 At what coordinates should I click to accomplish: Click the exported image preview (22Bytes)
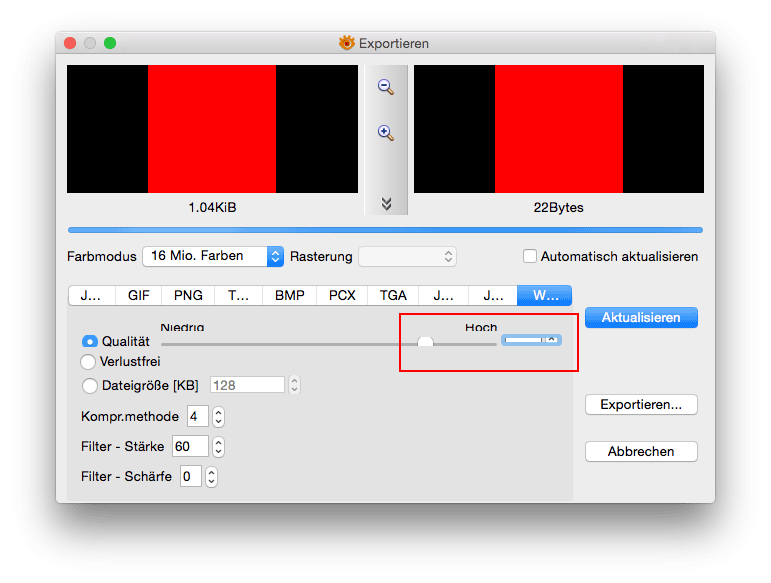click(559, 129)
